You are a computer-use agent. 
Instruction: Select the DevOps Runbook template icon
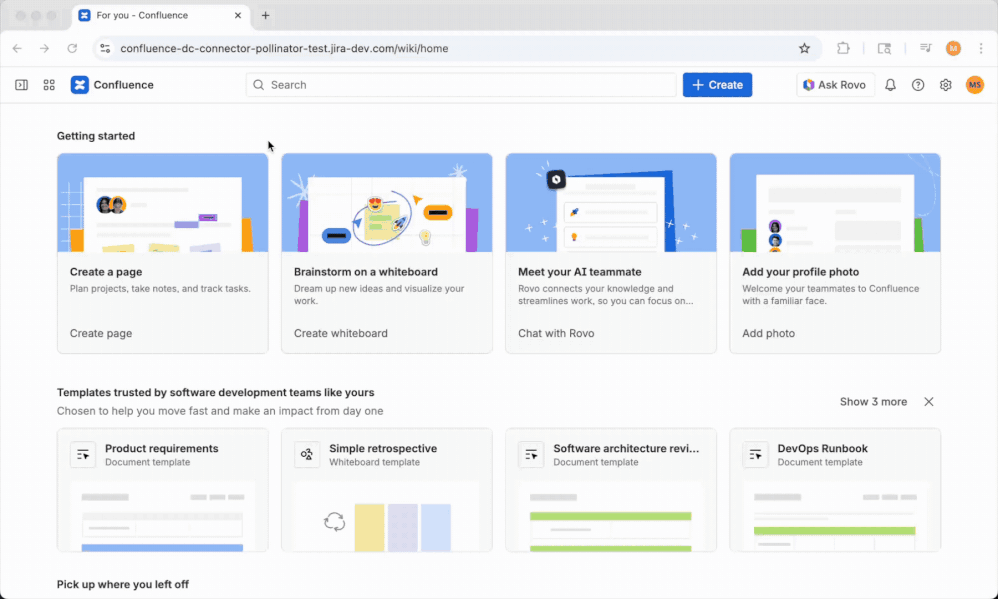tap(755, 455)
